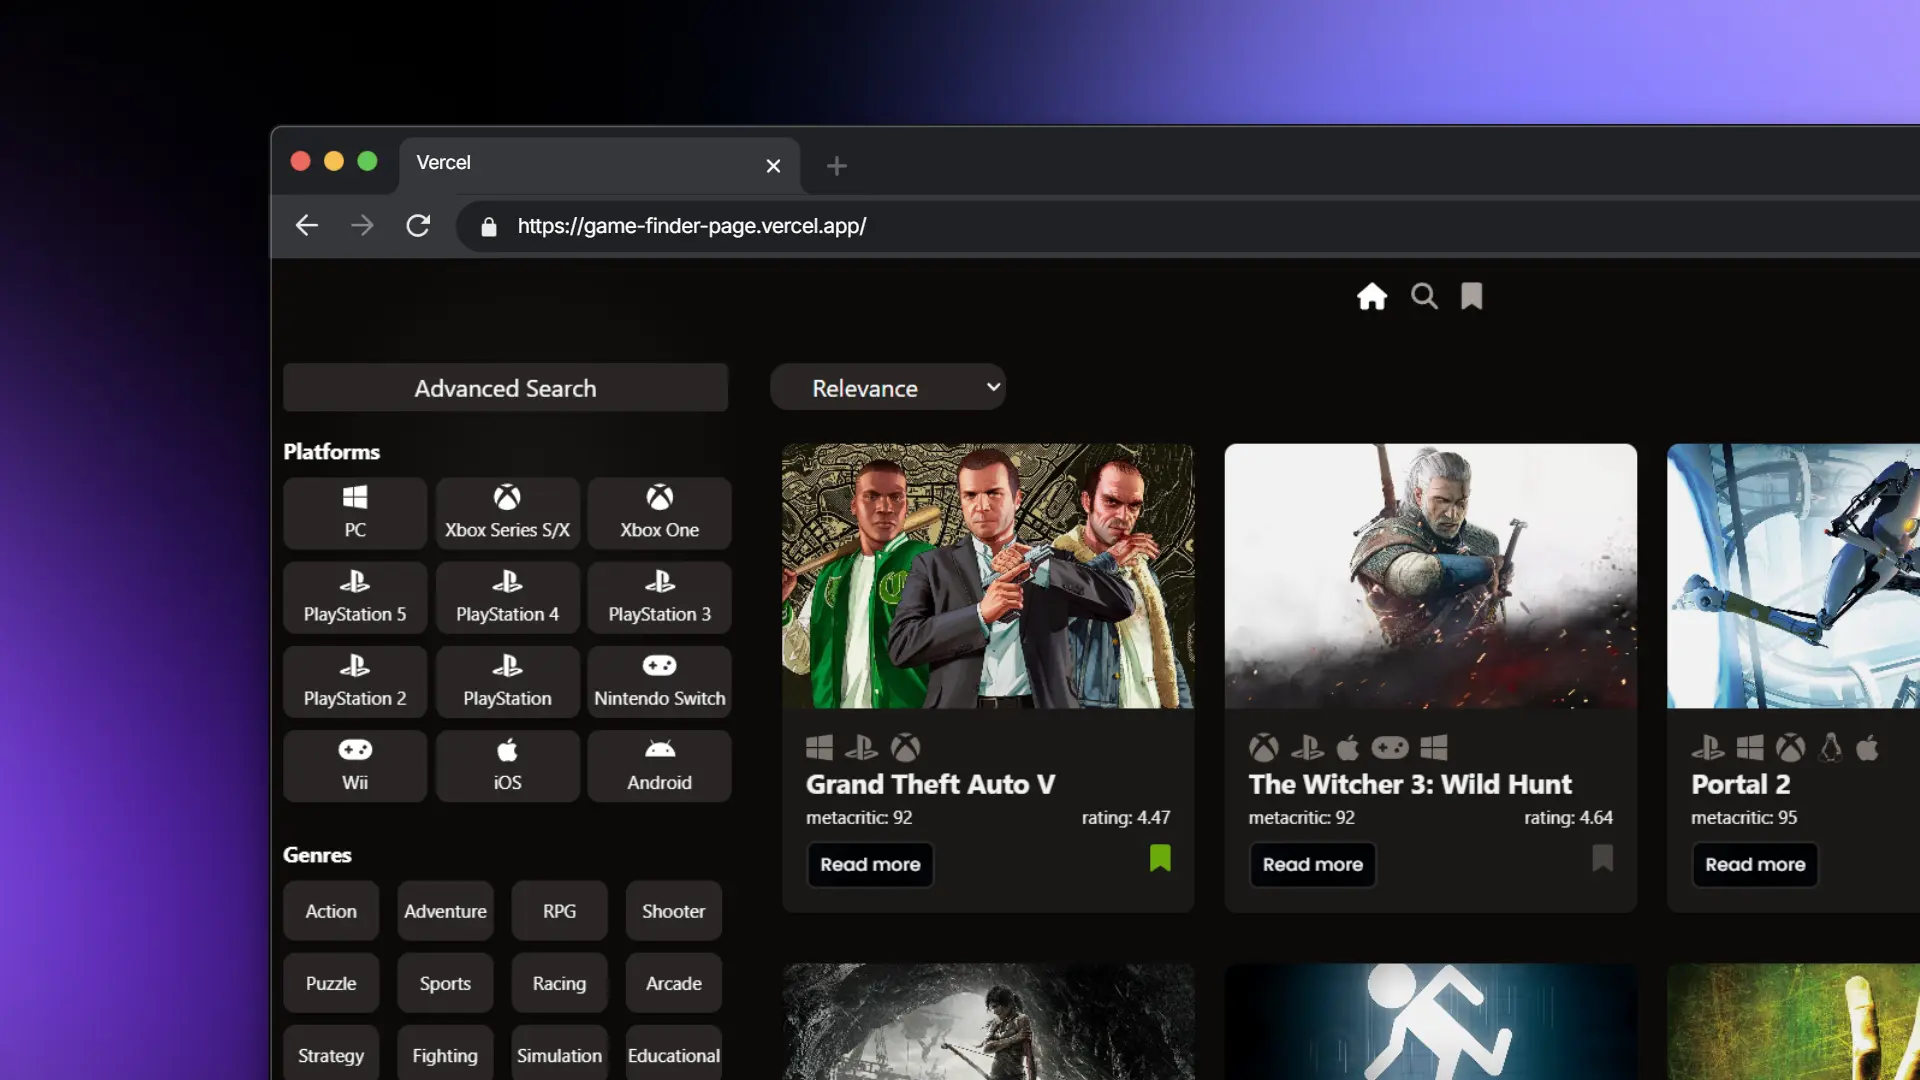Pick the Strategy genre

coord(331,1054)
